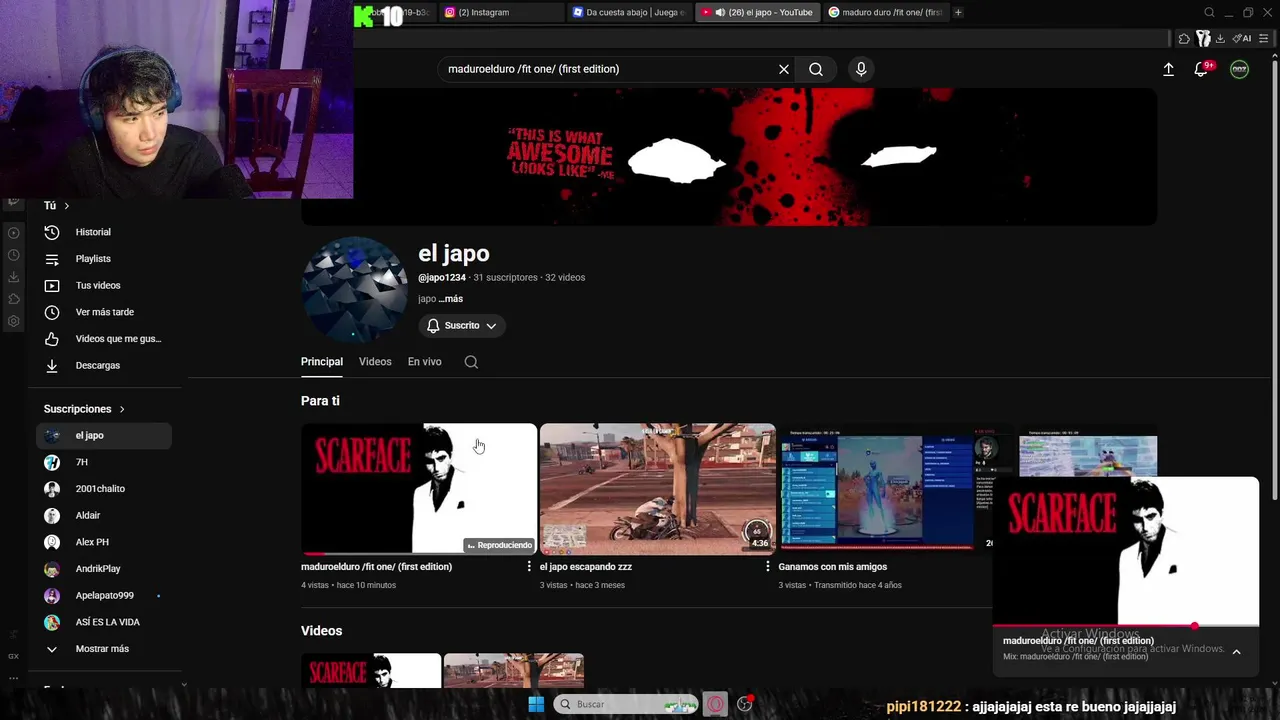The image size is (1280, 720).
Task: Select el japo subscription
Action: 104,435
